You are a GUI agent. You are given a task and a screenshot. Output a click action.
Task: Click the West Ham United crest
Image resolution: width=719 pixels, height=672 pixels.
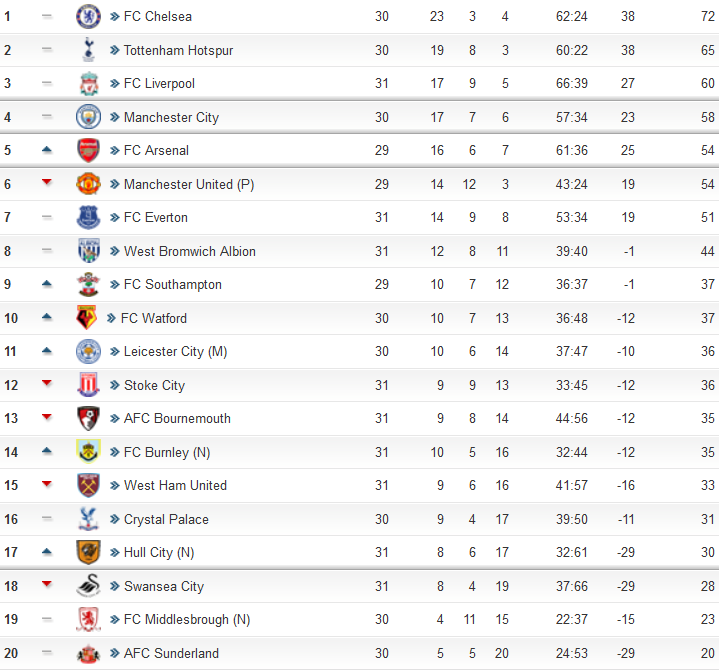88,485
